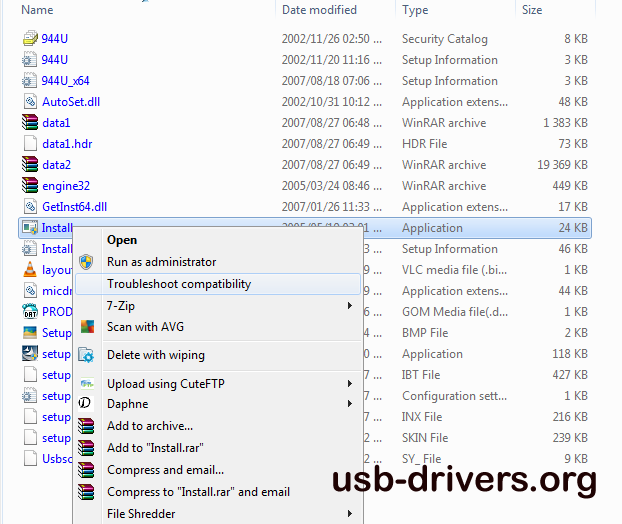Click the VLC media file type entry
Viewport: 622px width, 524px height.
click(455, 270)
